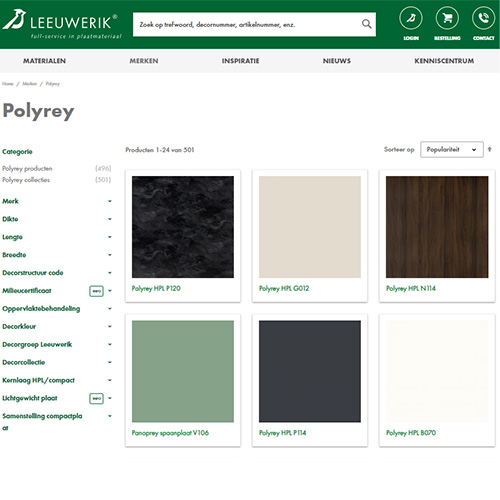Show info for Milieucertificaat filter
Screen dimensions: 500x500
(96, 291)
